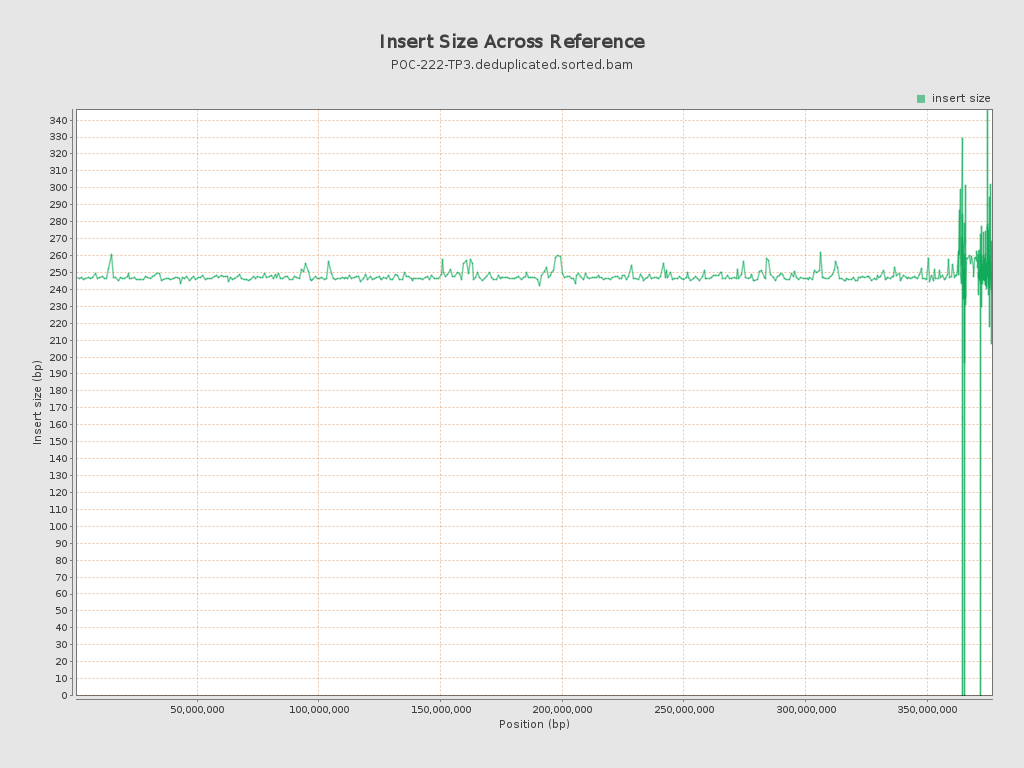Click the 'Position (bp)' x-axis label
The image size is (1024, 768).
coord(534,724)
